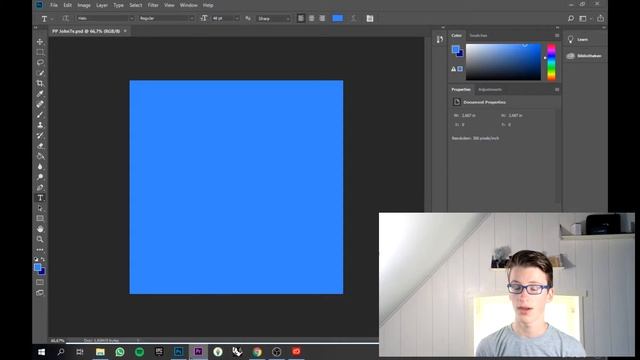Open the Color panel flyout menu
The width and height of the screenshot is (640, 360).
557,36
